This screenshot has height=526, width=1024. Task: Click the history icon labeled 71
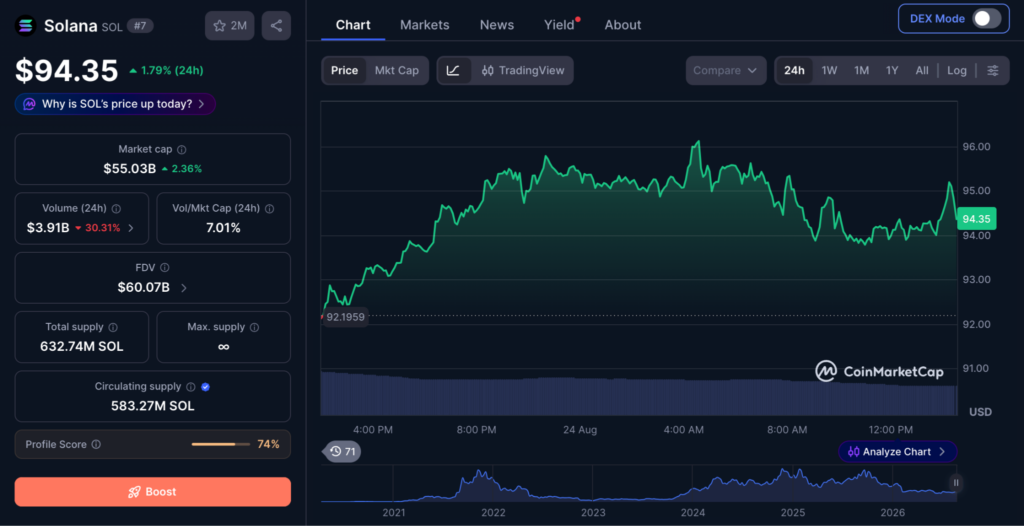[x=343, y=452]
